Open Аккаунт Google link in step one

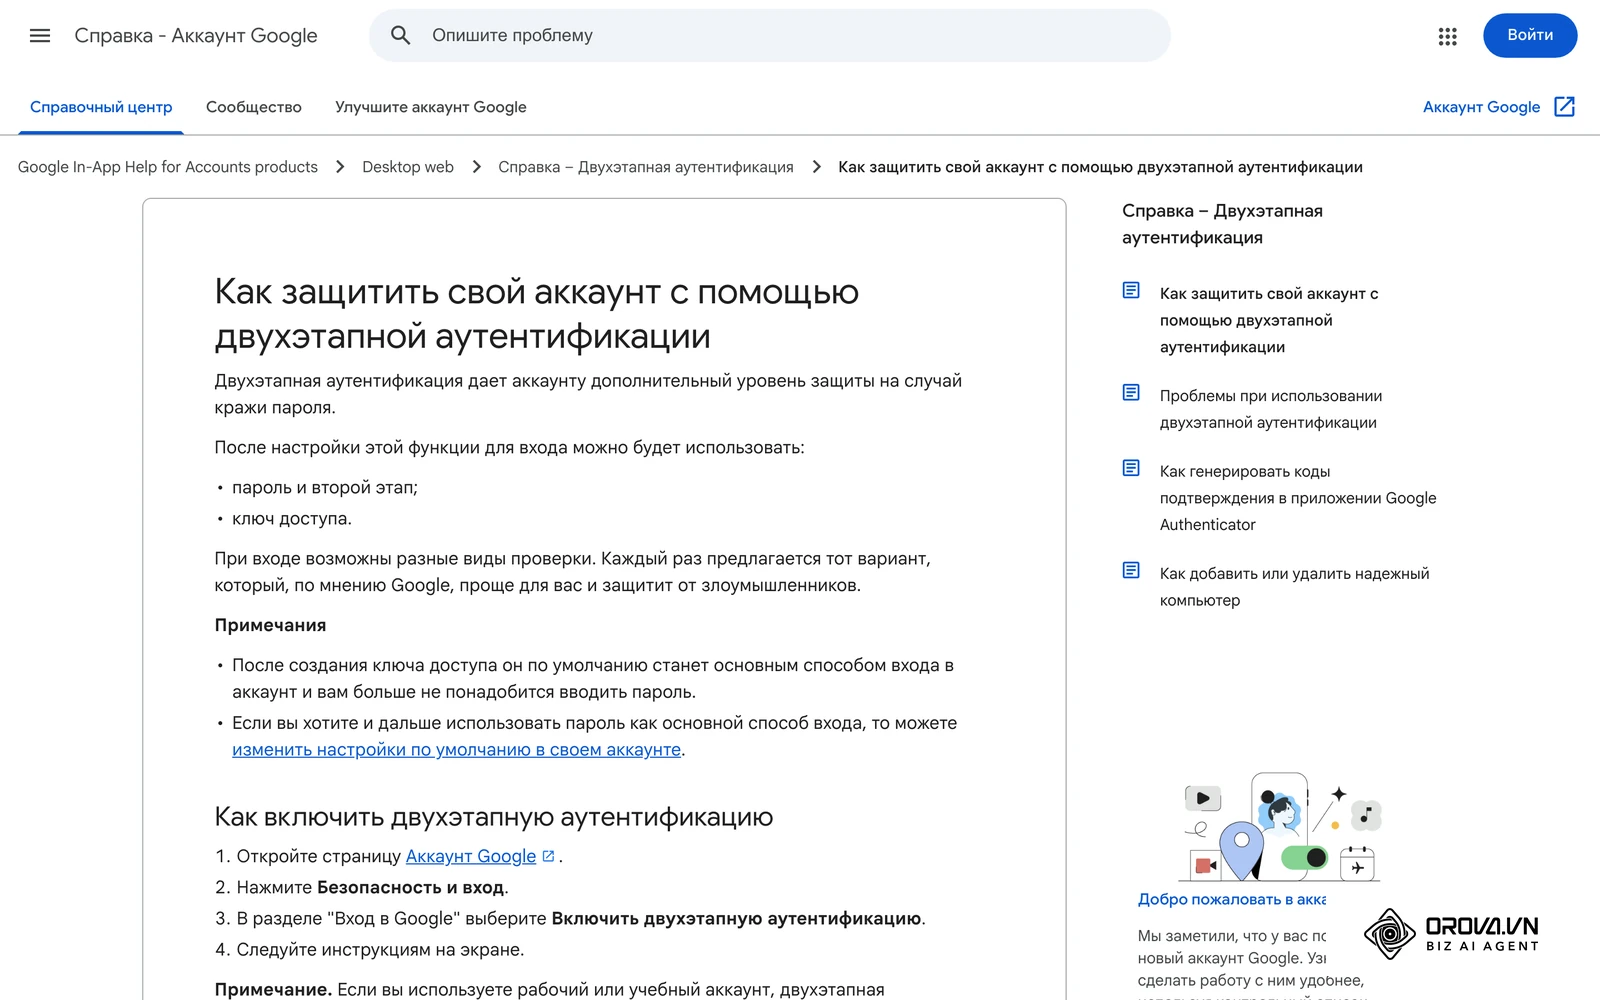471,856
